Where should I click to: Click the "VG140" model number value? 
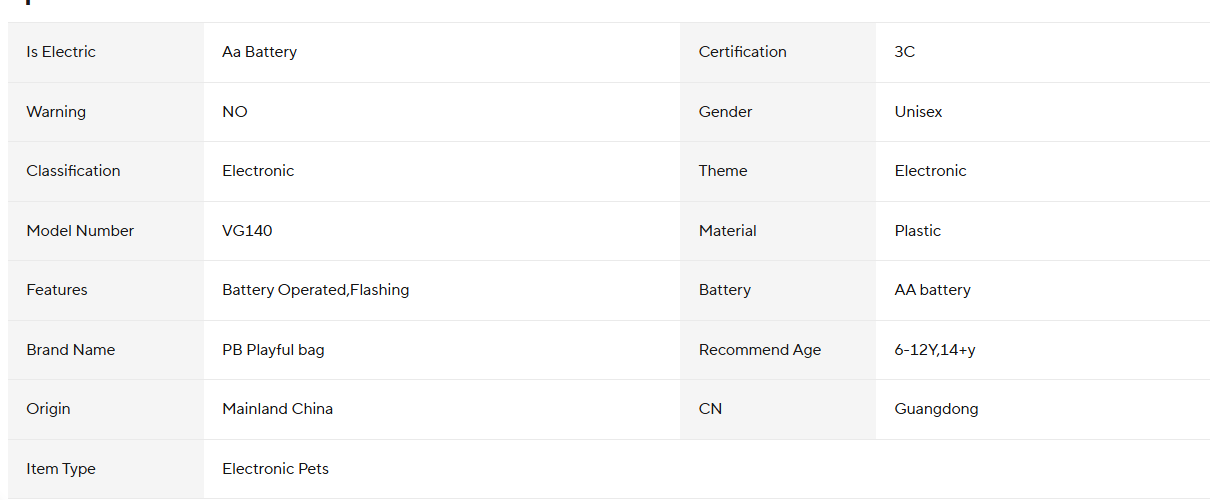click(x=247, y=231)
